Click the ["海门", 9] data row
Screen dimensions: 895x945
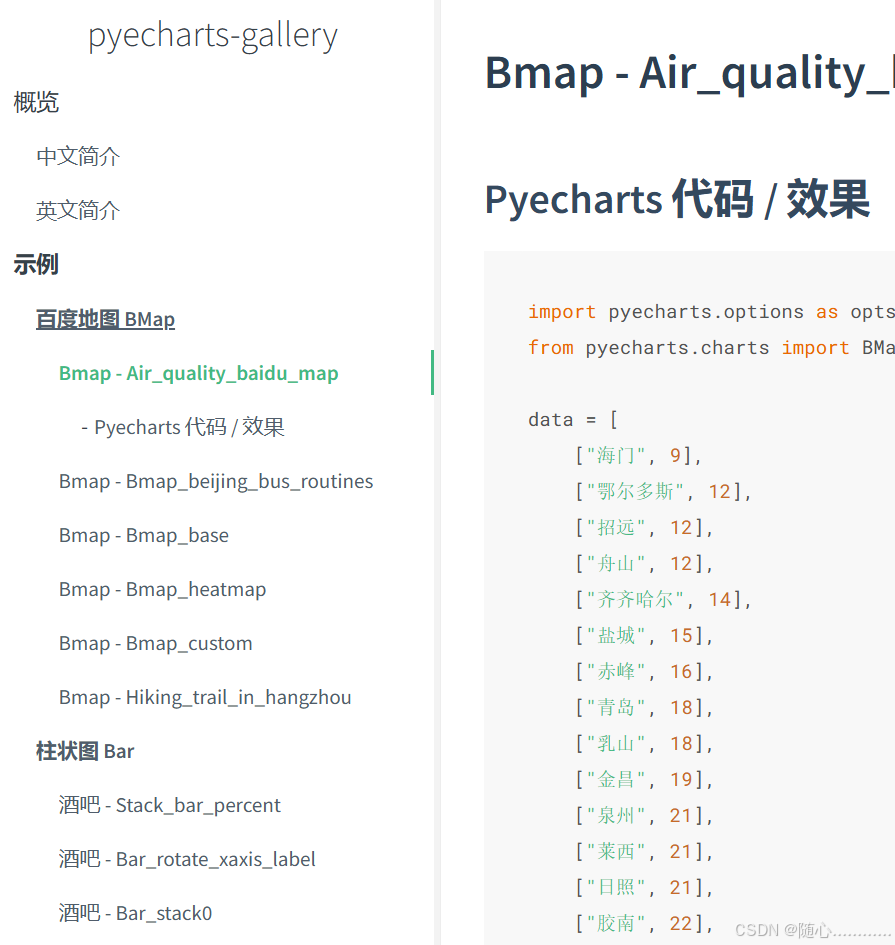click(639, 456)
